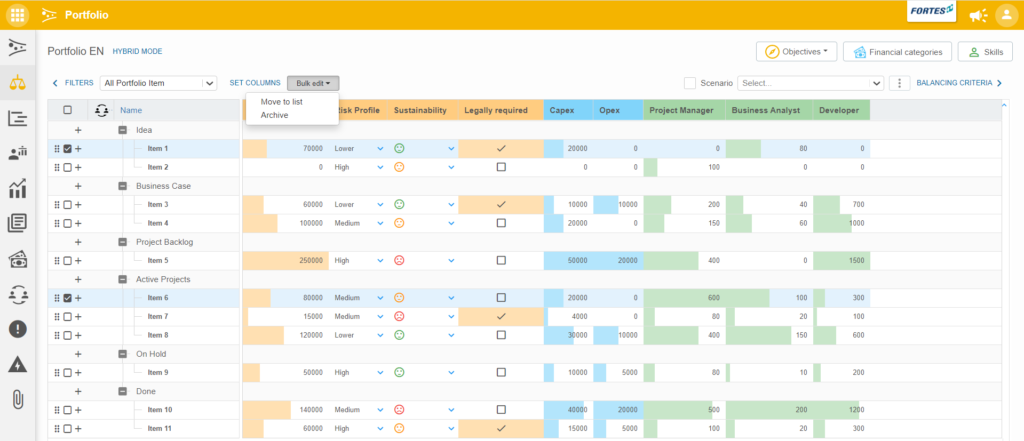Open the paperclip attachments icon
The width and height of the screenshot is (1024, 441).
[x=18, y=400]
